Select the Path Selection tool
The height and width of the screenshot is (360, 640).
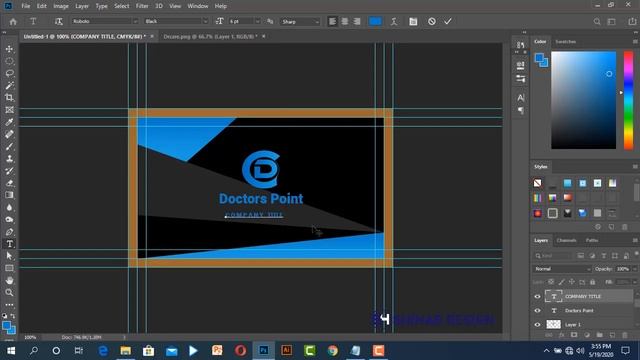9,256
